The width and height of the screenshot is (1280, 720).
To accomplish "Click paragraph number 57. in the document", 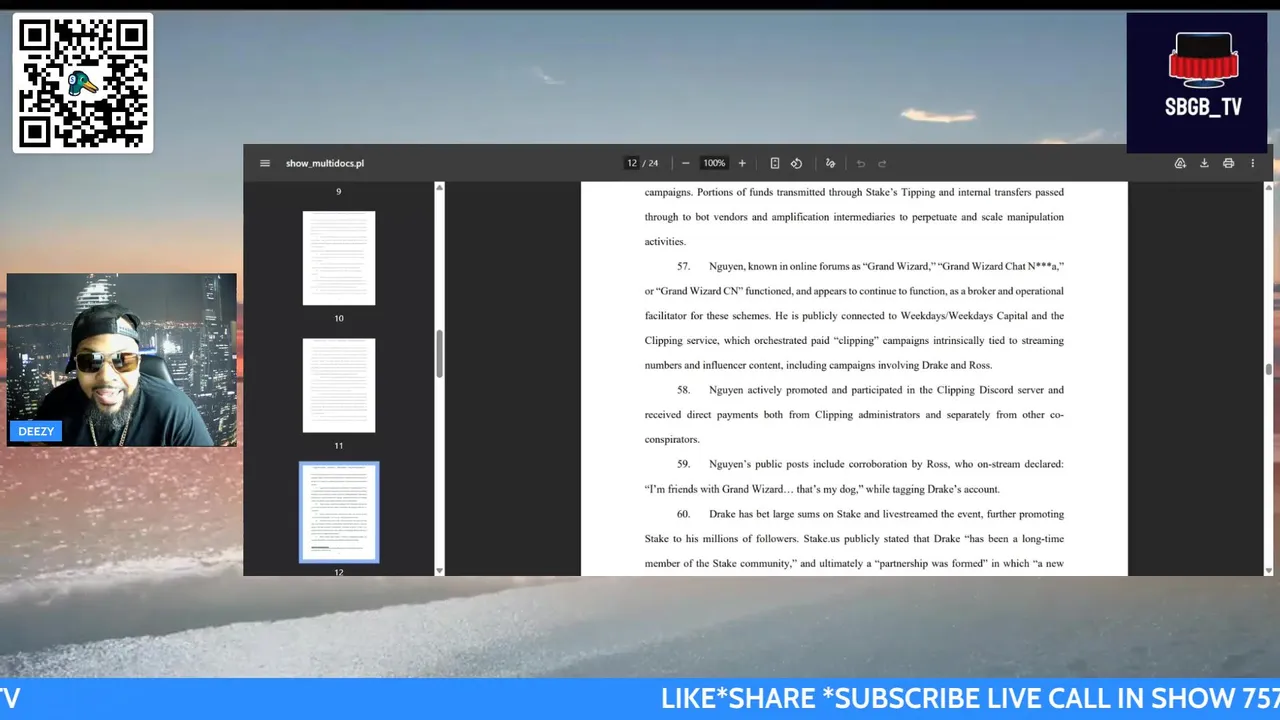I will [684, 266].
